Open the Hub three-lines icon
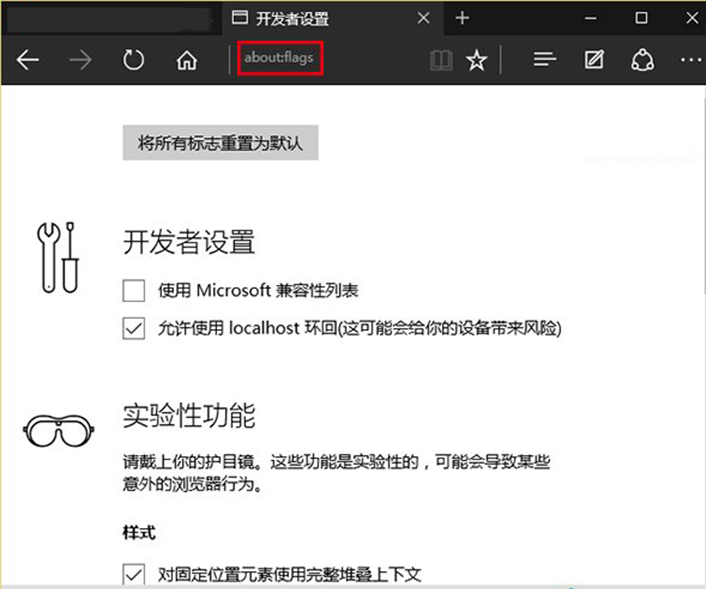Viewport: 706px width, 589px height. [544, 60]
